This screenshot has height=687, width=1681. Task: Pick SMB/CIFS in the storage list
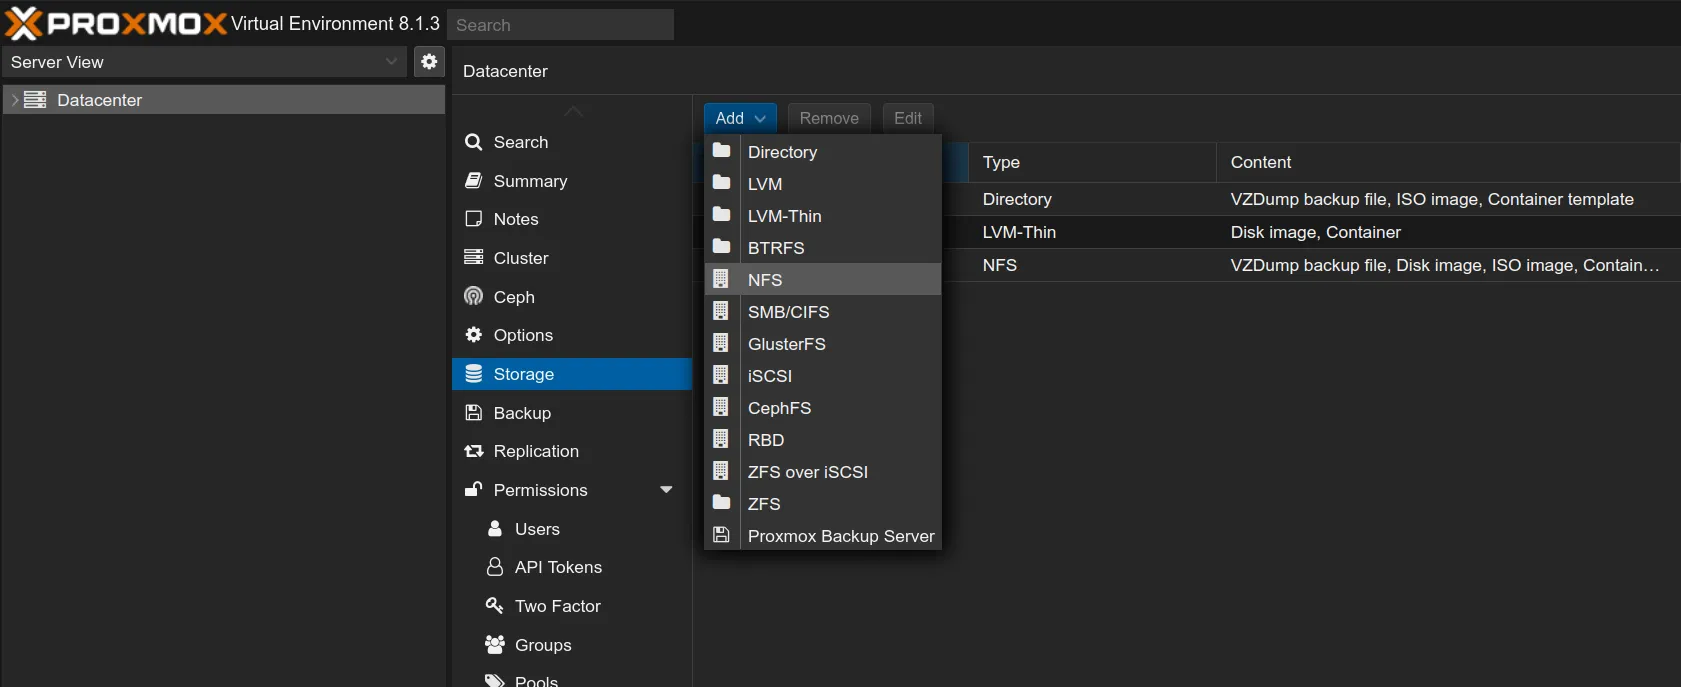[788, 312]
